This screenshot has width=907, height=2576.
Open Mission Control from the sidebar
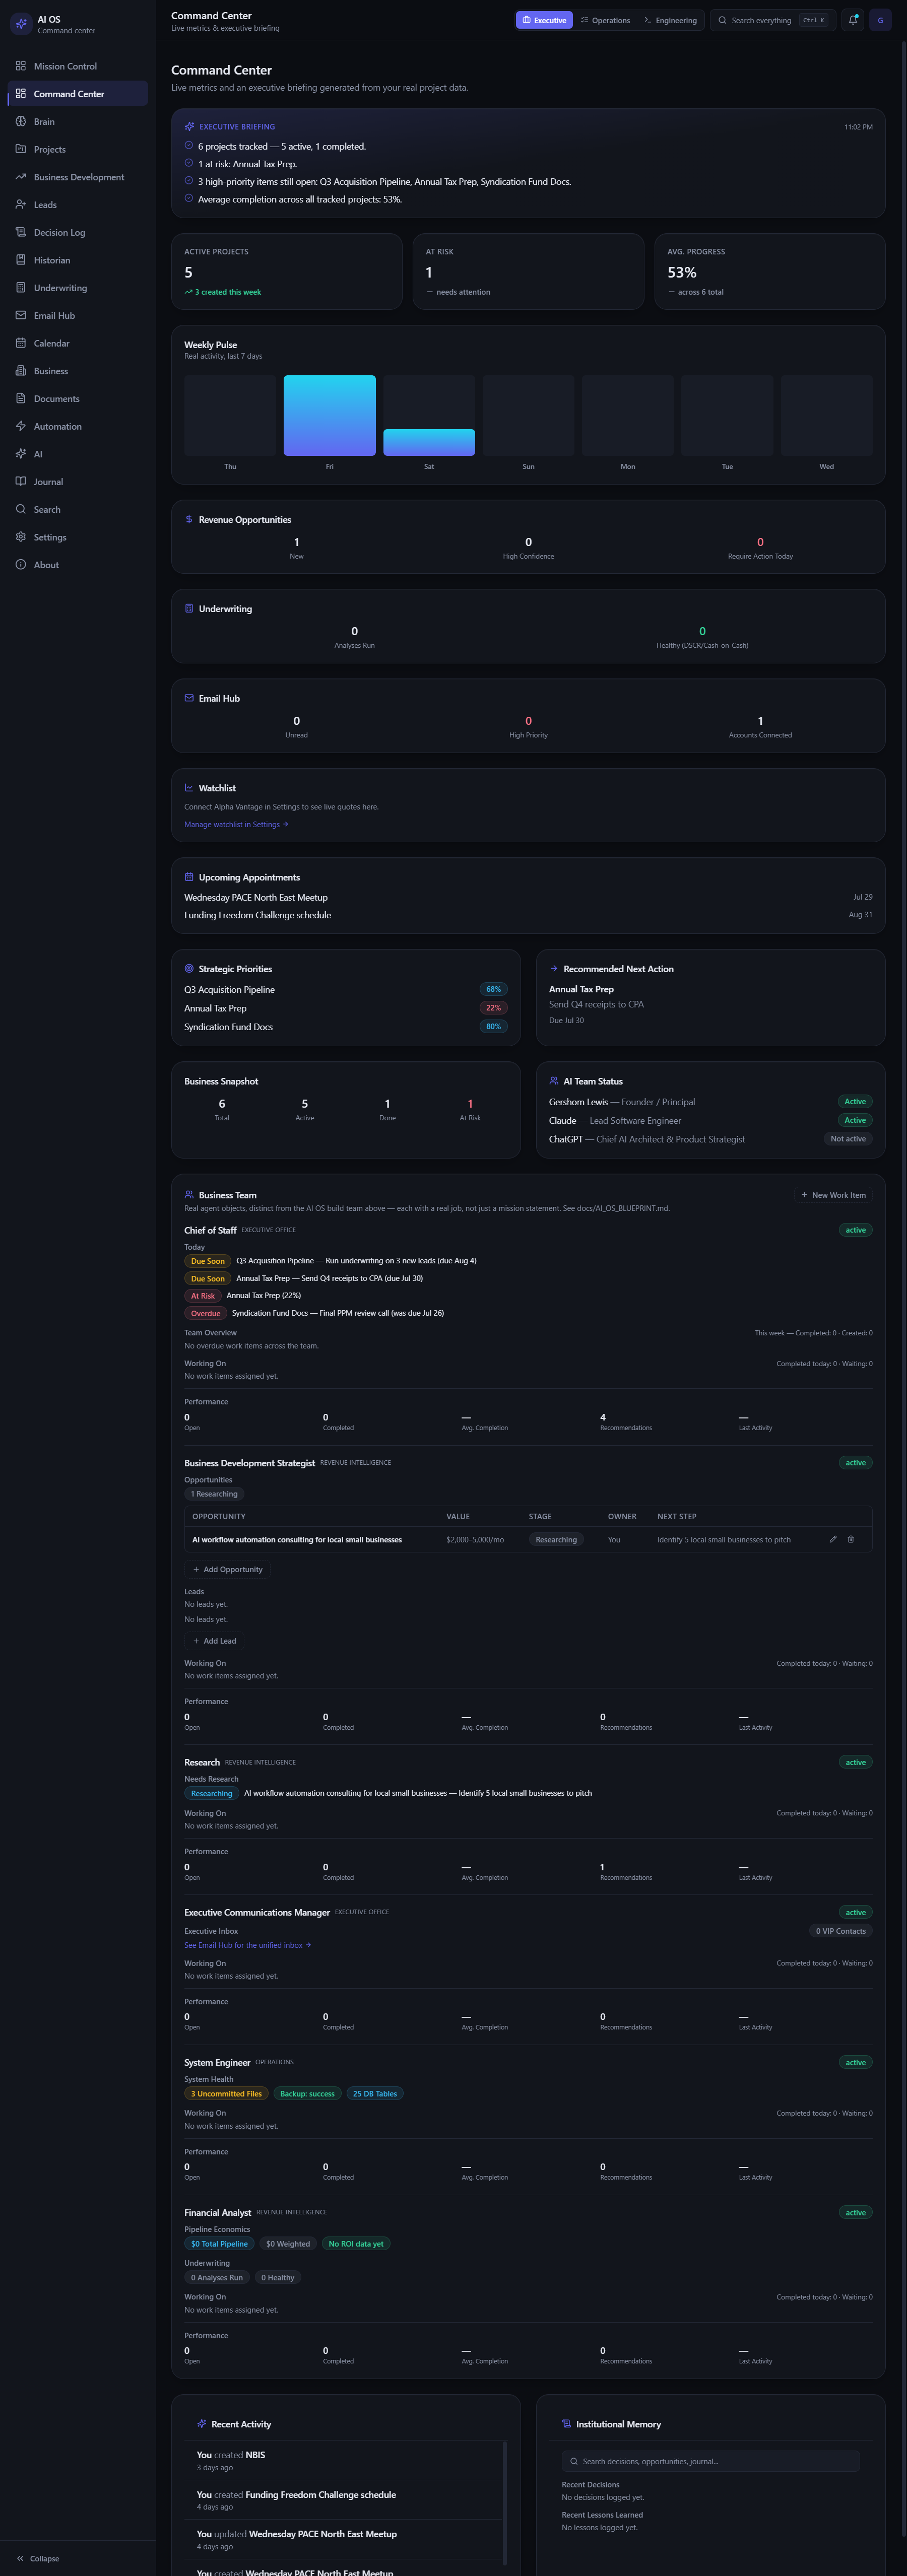point(78,66)
